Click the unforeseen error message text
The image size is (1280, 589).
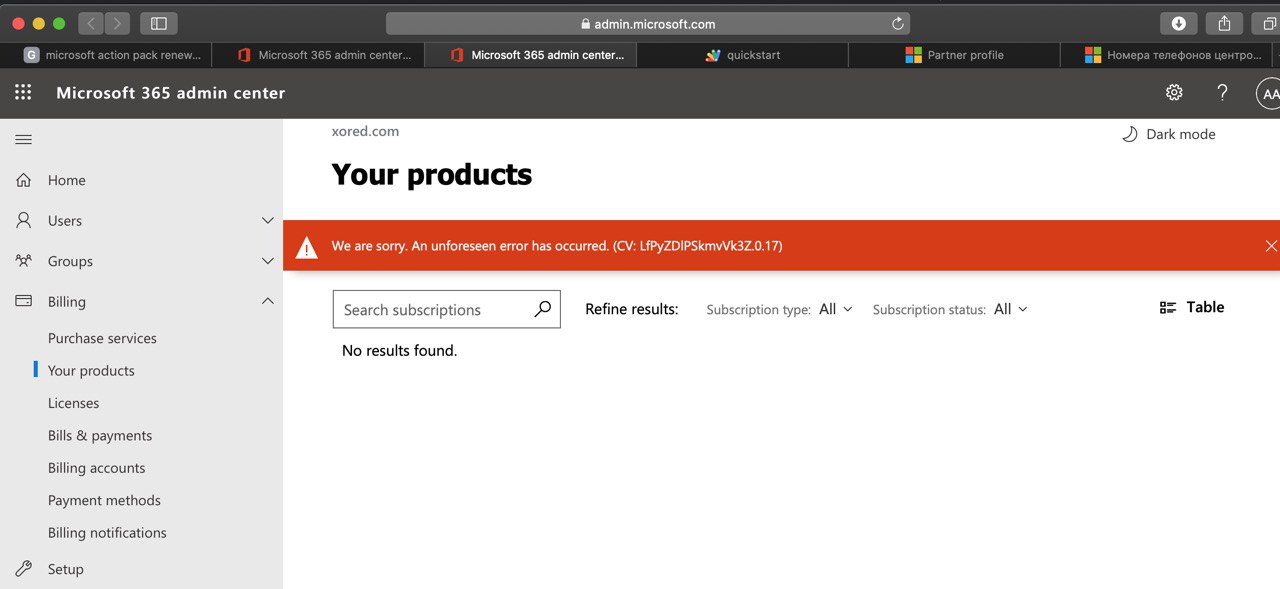point(557,246)
